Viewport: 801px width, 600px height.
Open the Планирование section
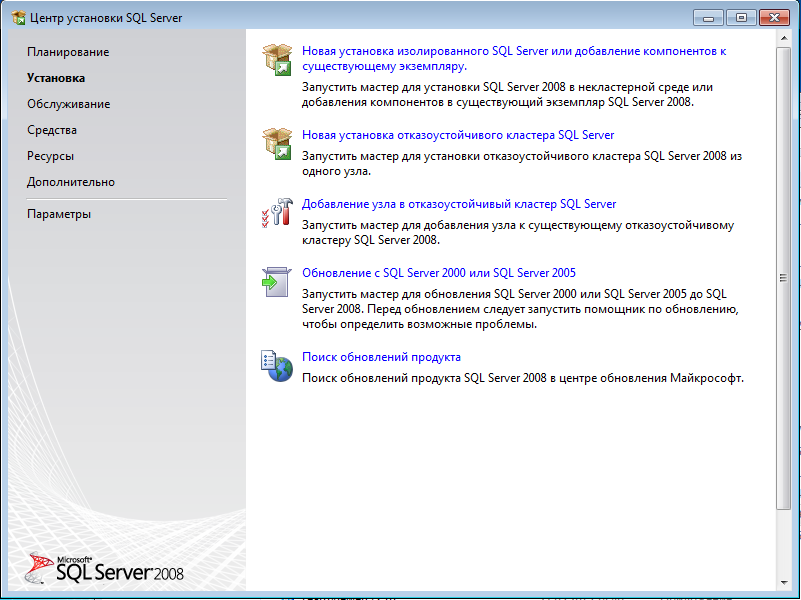[68, 52]
